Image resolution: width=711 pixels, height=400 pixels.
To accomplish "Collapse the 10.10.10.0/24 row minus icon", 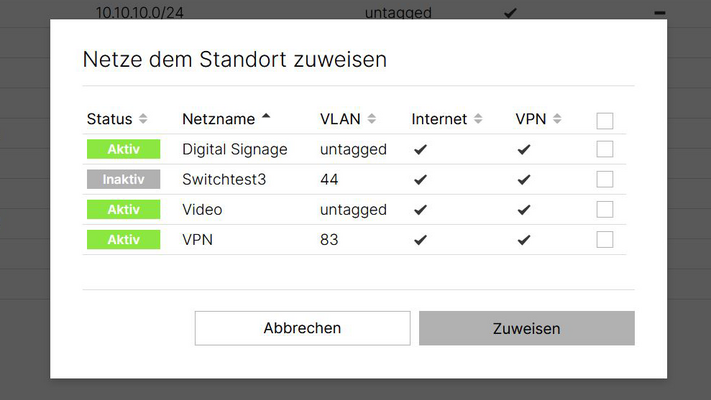I will coord(659,13).
